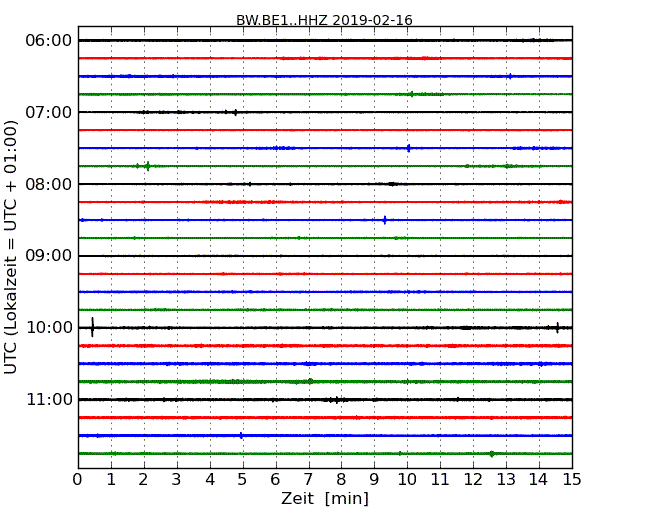Image resolution: width=650 pixels, height=520 pixels.
Task: Click the x-axis tick label 2
Action: (144, 479)
